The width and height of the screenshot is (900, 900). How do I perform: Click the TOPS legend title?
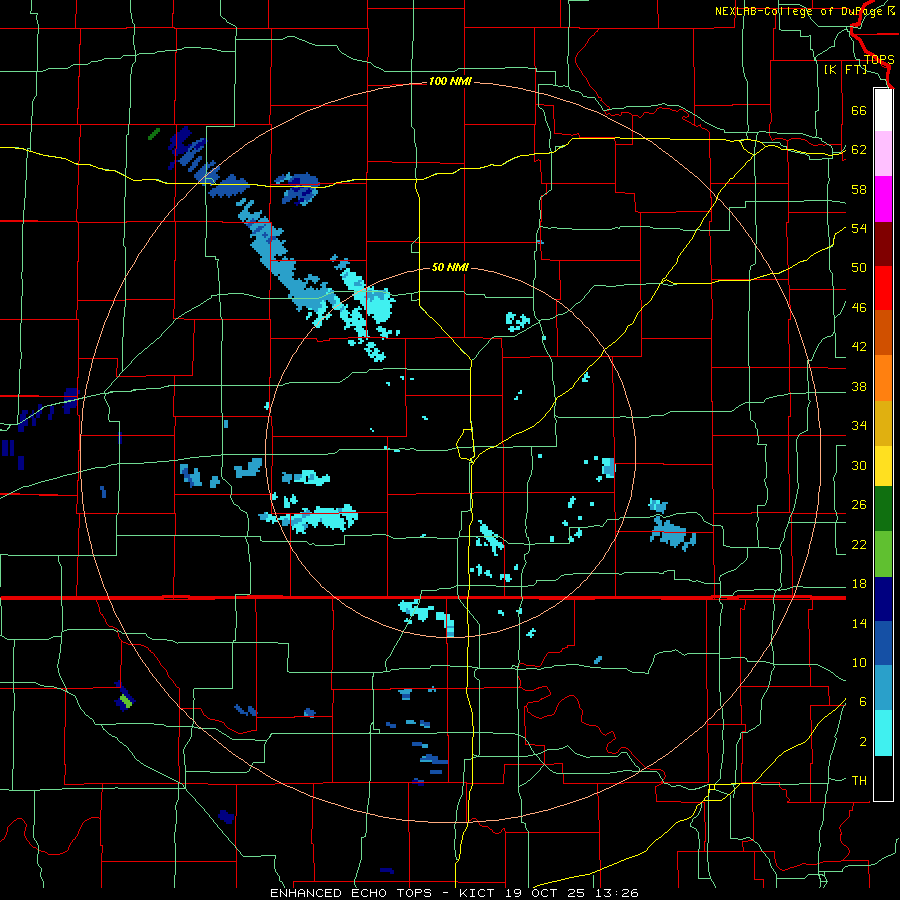[879, 60]
